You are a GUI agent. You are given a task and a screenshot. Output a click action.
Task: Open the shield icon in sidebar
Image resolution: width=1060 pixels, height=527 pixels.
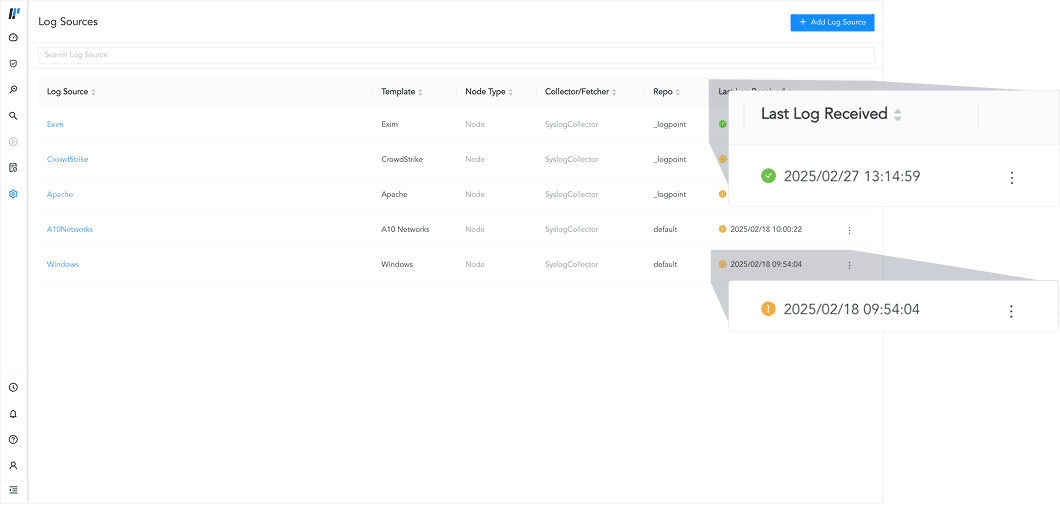(x=13, y=63)
